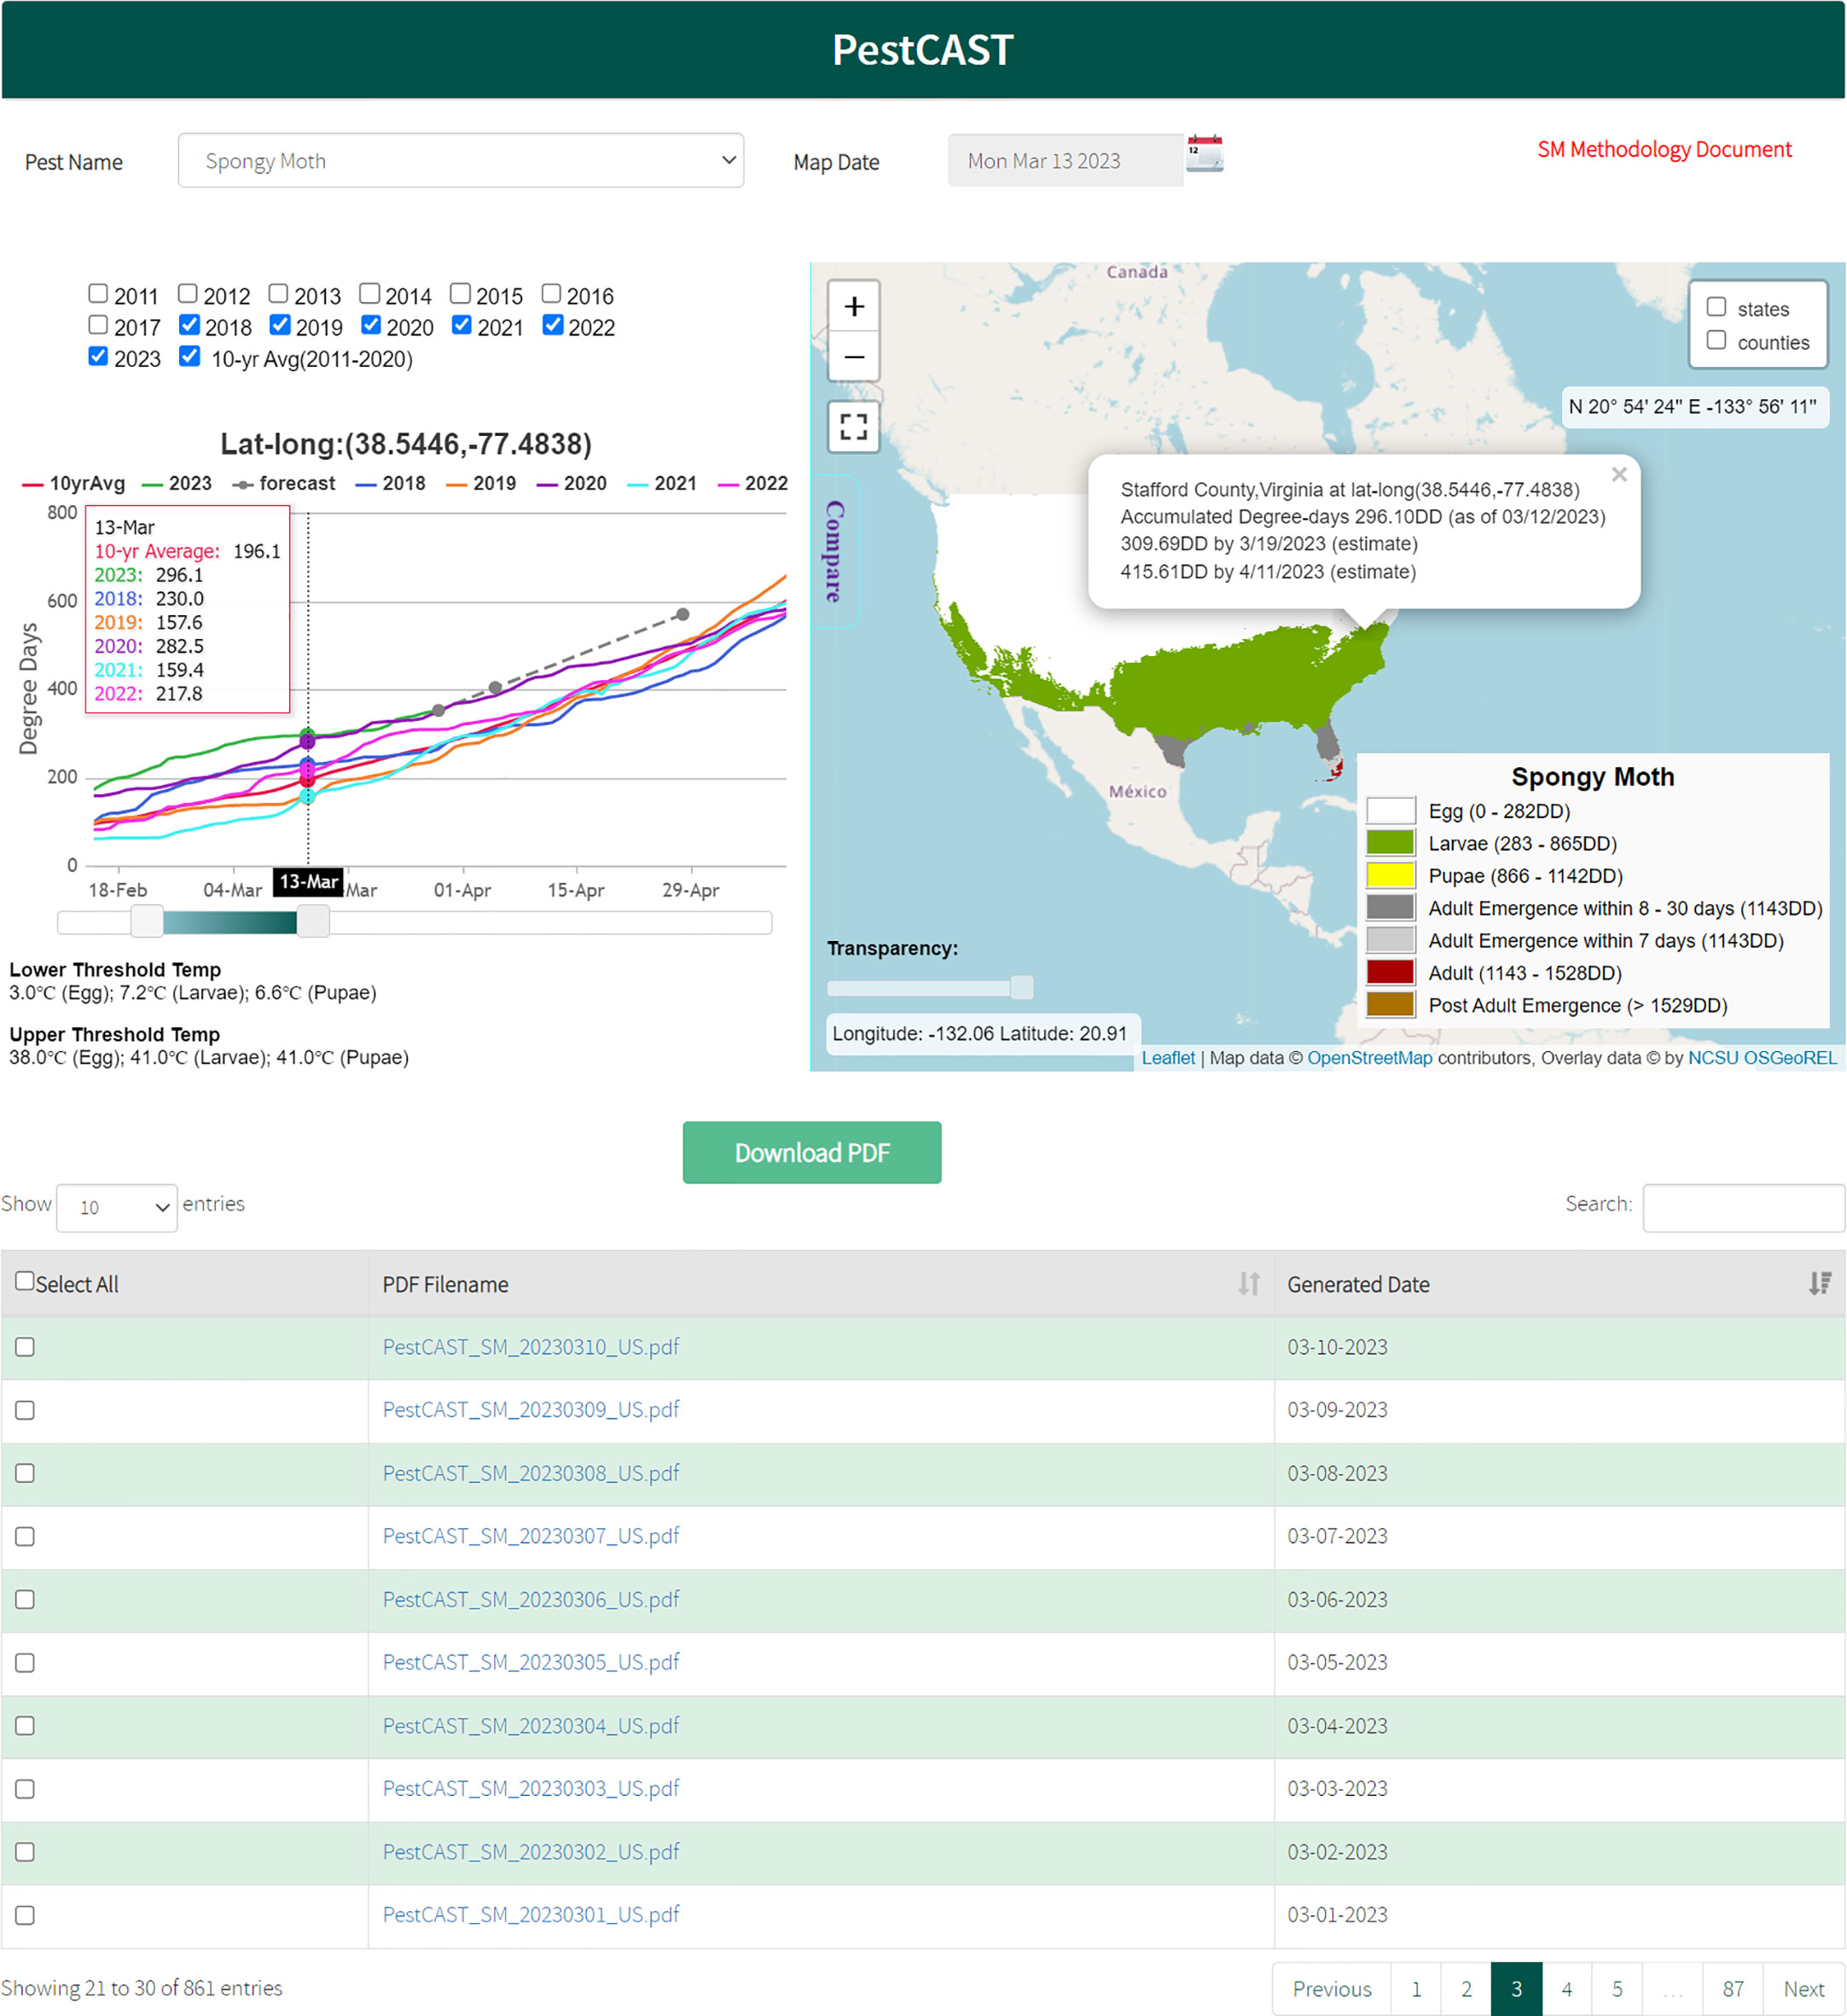1847x2016 pixels.
Task: Click the Pupae yellow legend swatch
Action: (1390, 875)
